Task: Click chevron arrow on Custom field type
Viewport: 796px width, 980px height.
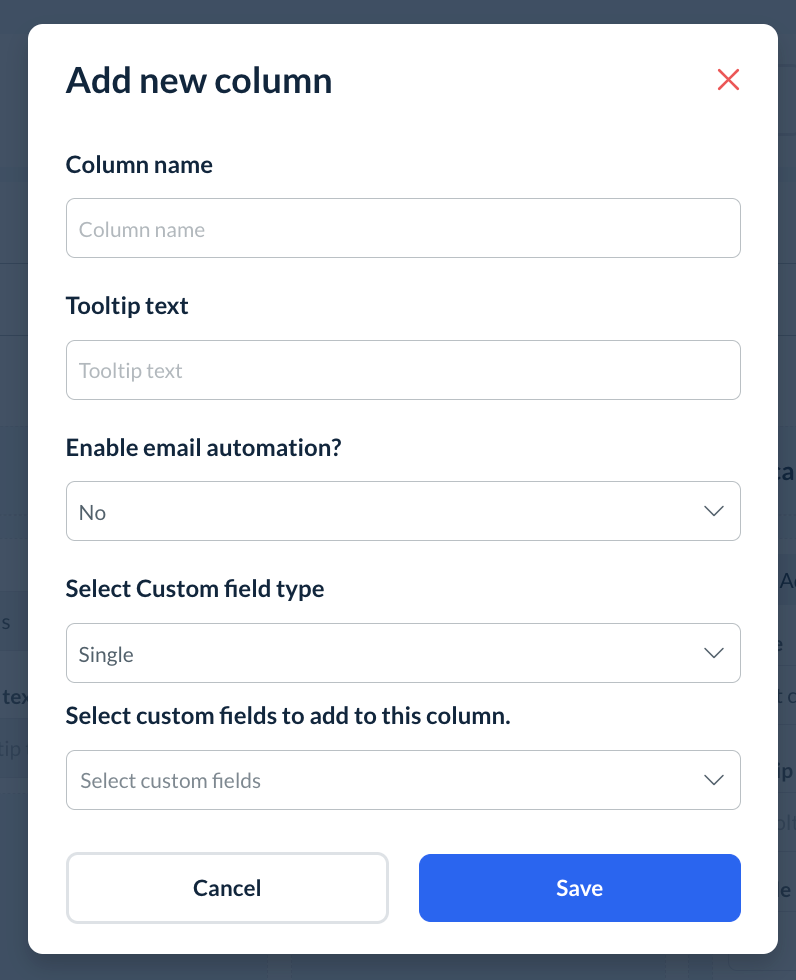Action: (713, 654)
